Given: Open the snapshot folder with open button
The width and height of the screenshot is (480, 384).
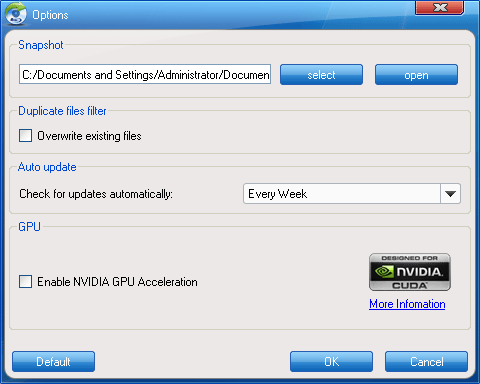Looking at the screenshot, I should point(416,75).
